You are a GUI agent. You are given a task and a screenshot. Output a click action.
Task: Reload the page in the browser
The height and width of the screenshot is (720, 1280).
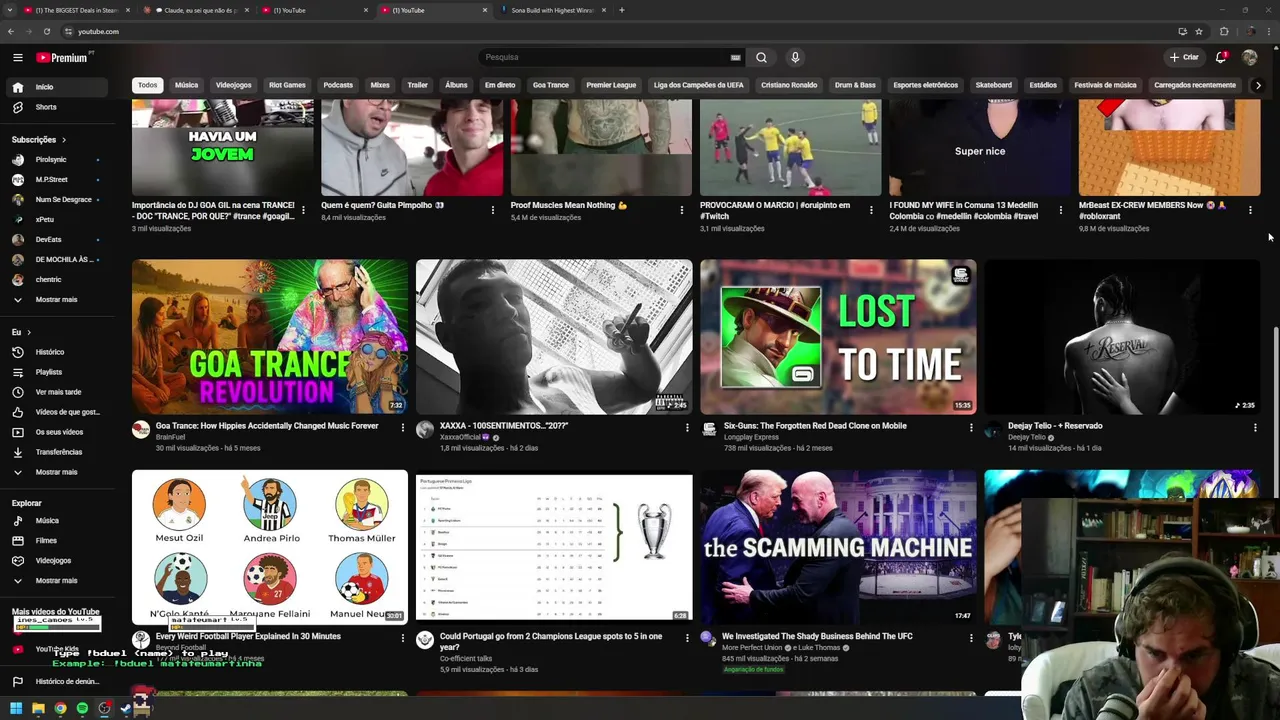click(46, 31)
